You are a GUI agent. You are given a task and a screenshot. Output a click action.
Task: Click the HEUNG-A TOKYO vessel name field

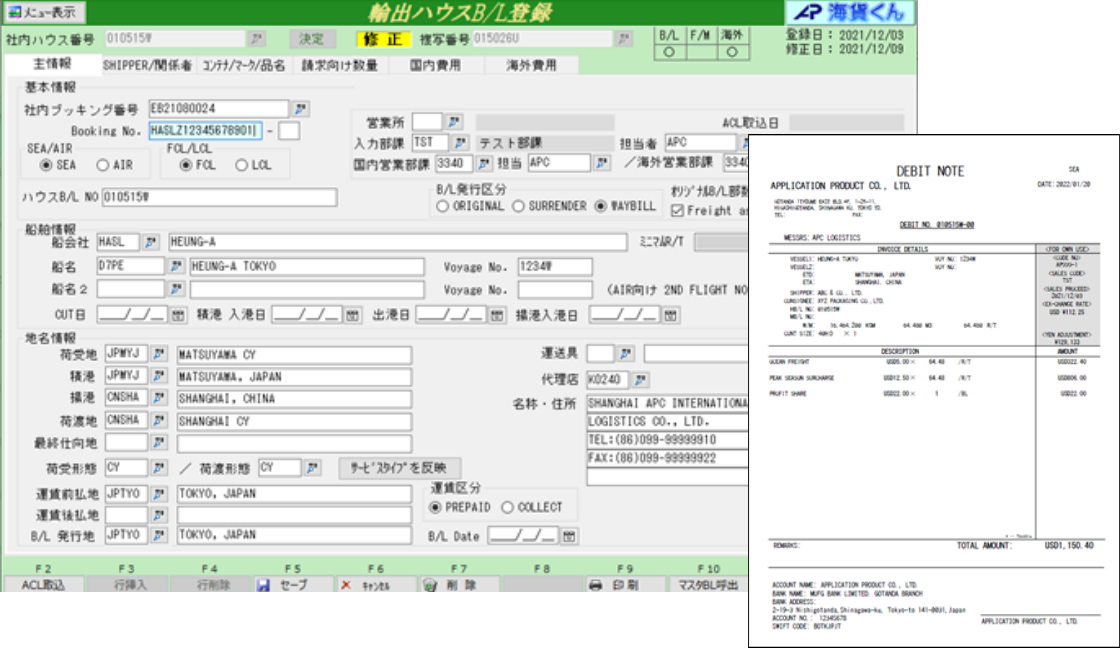(306, 266)
